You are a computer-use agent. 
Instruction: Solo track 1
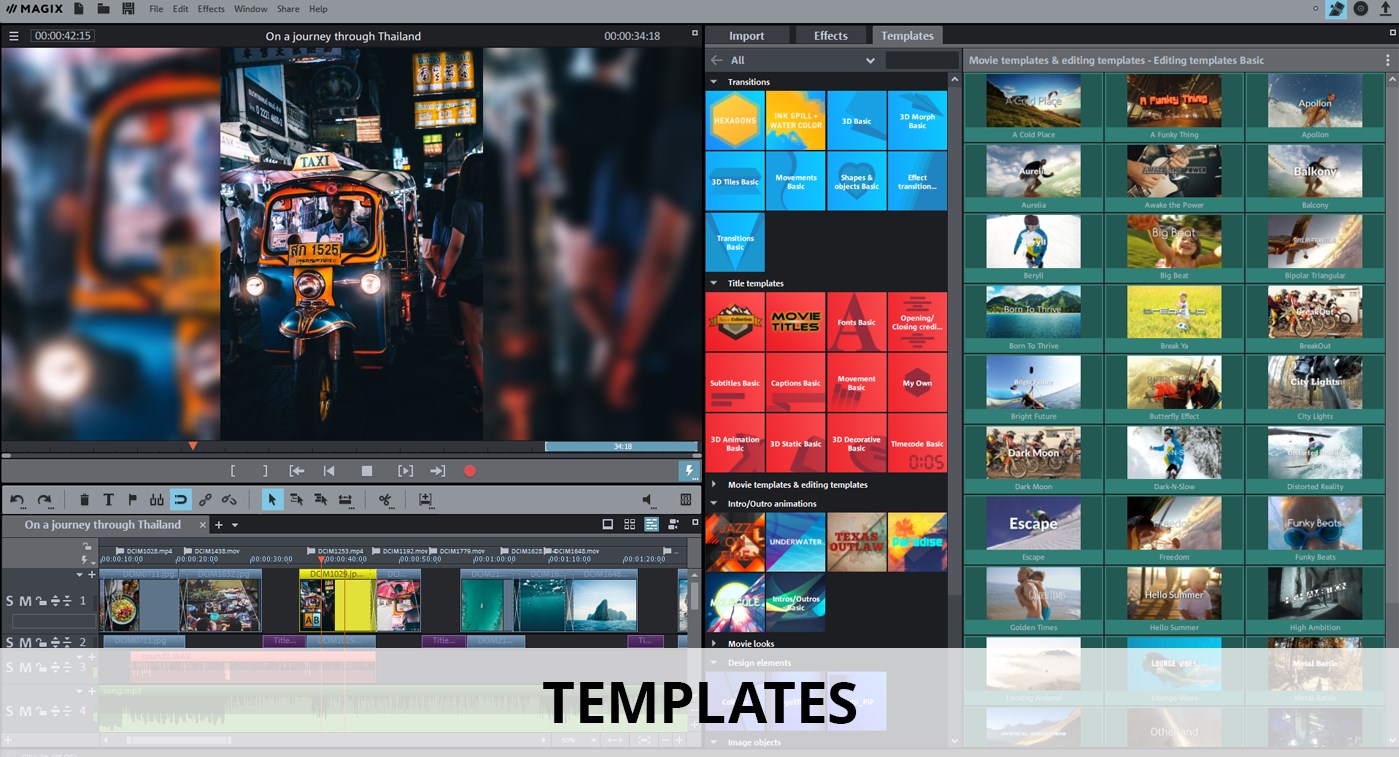[x=10, y=601]
